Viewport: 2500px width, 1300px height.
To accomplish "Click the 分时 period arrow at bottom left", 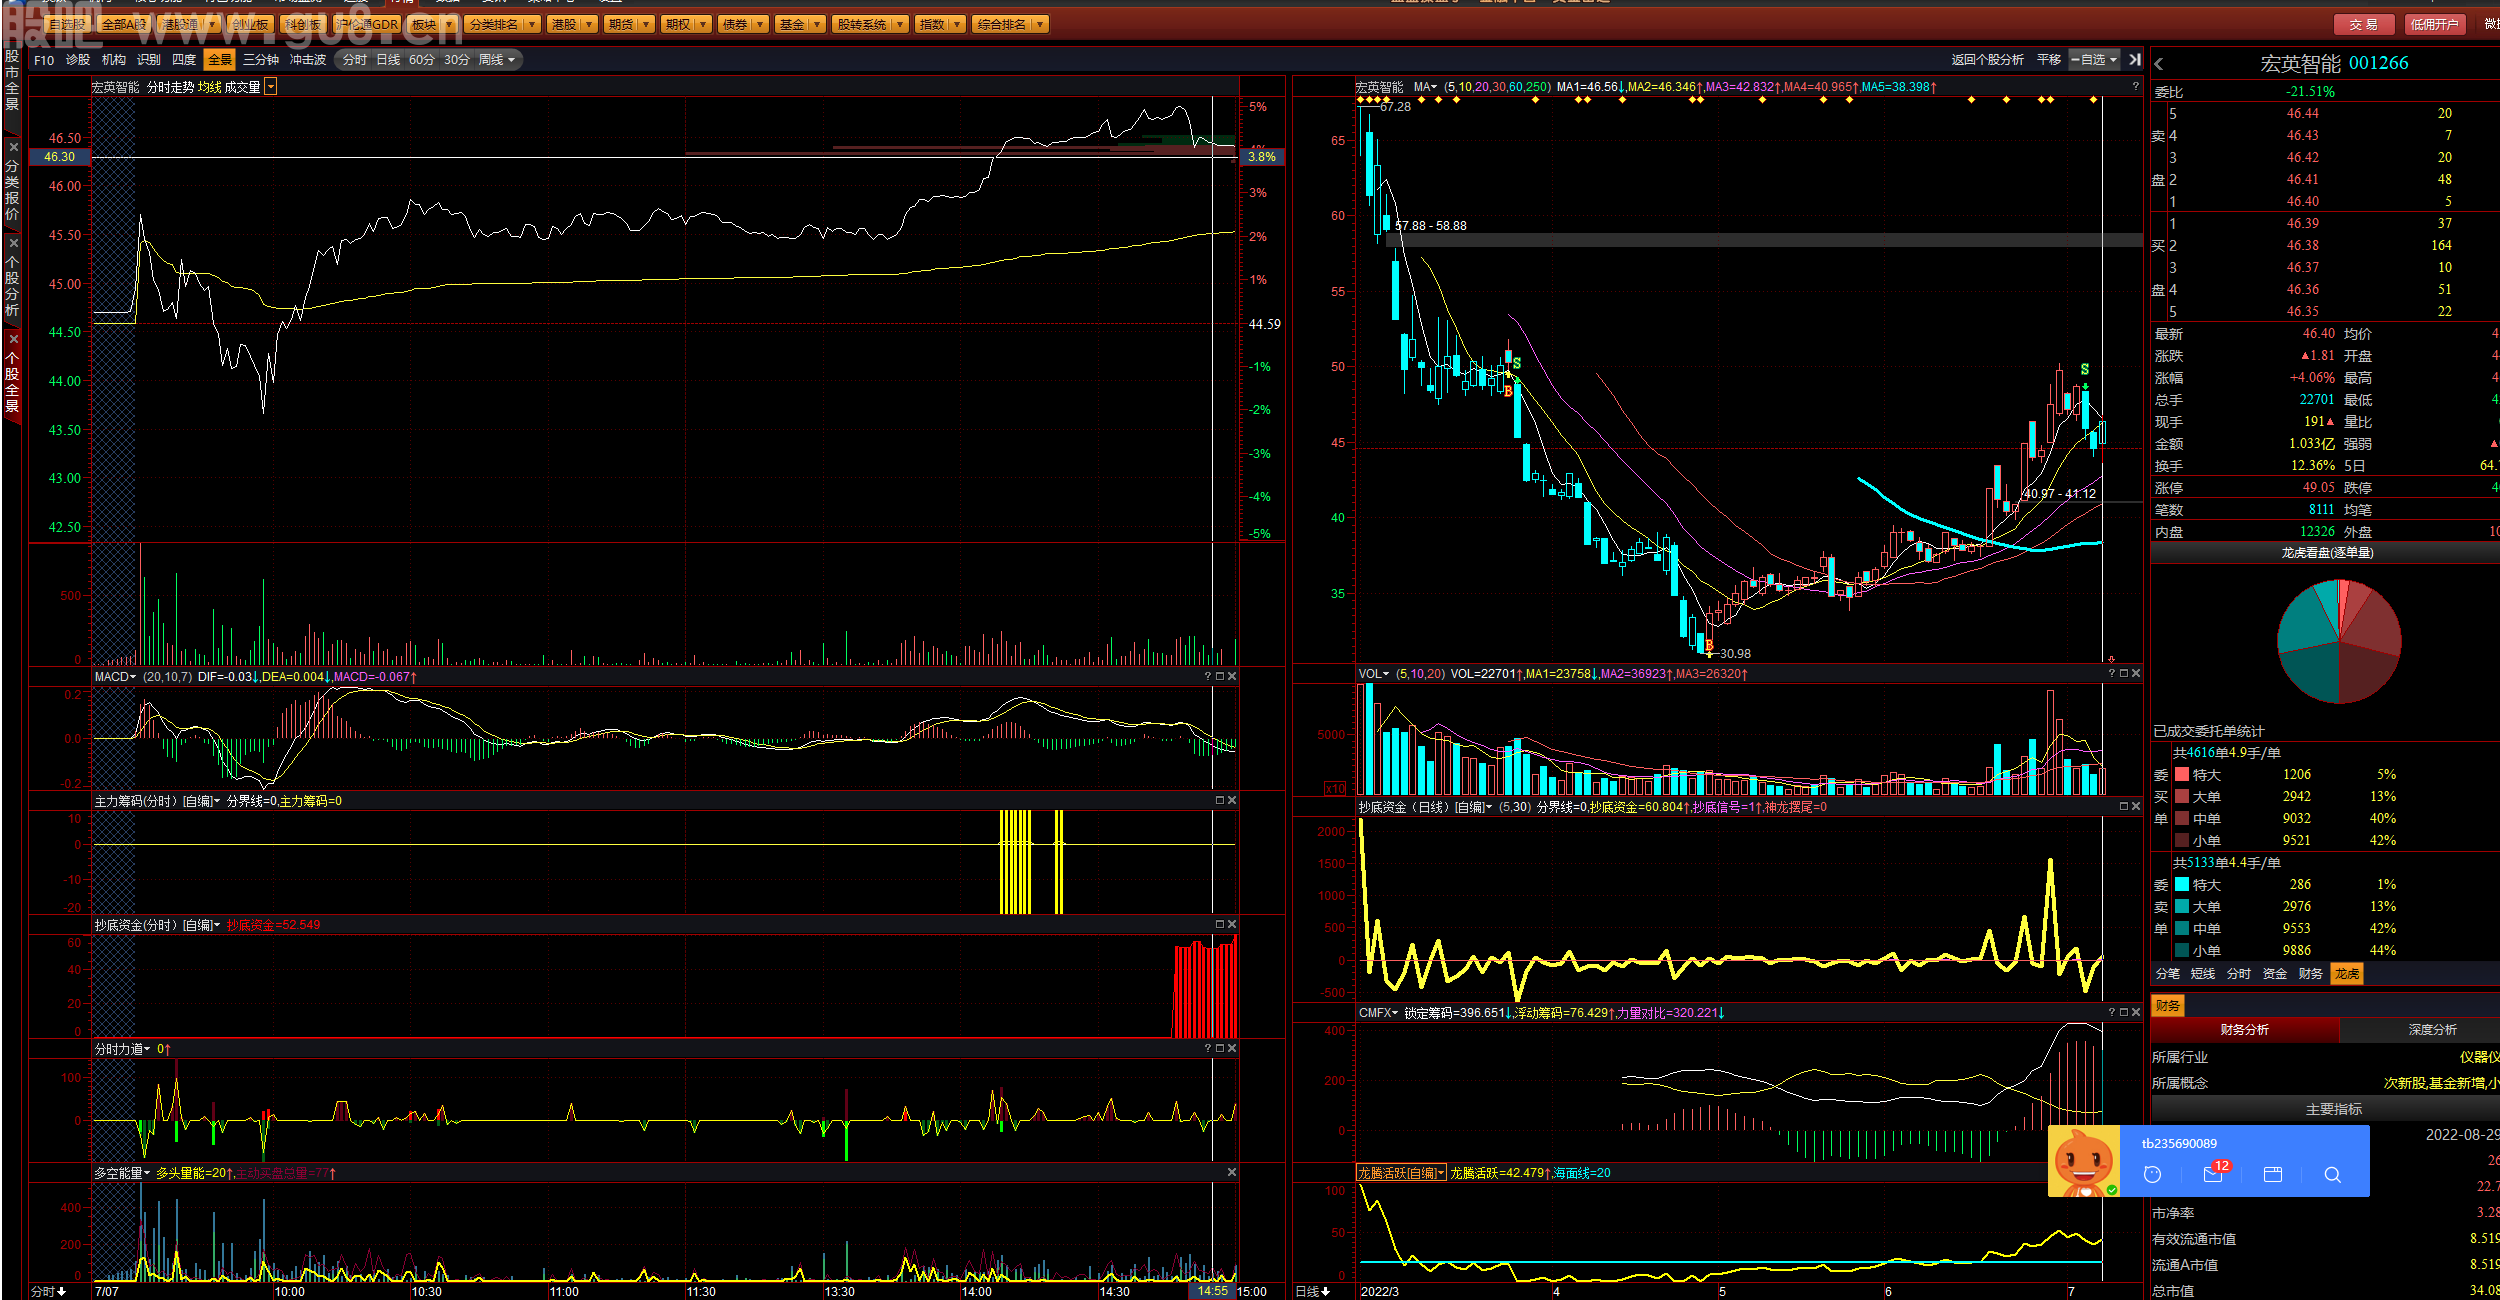I will 61,1292.
